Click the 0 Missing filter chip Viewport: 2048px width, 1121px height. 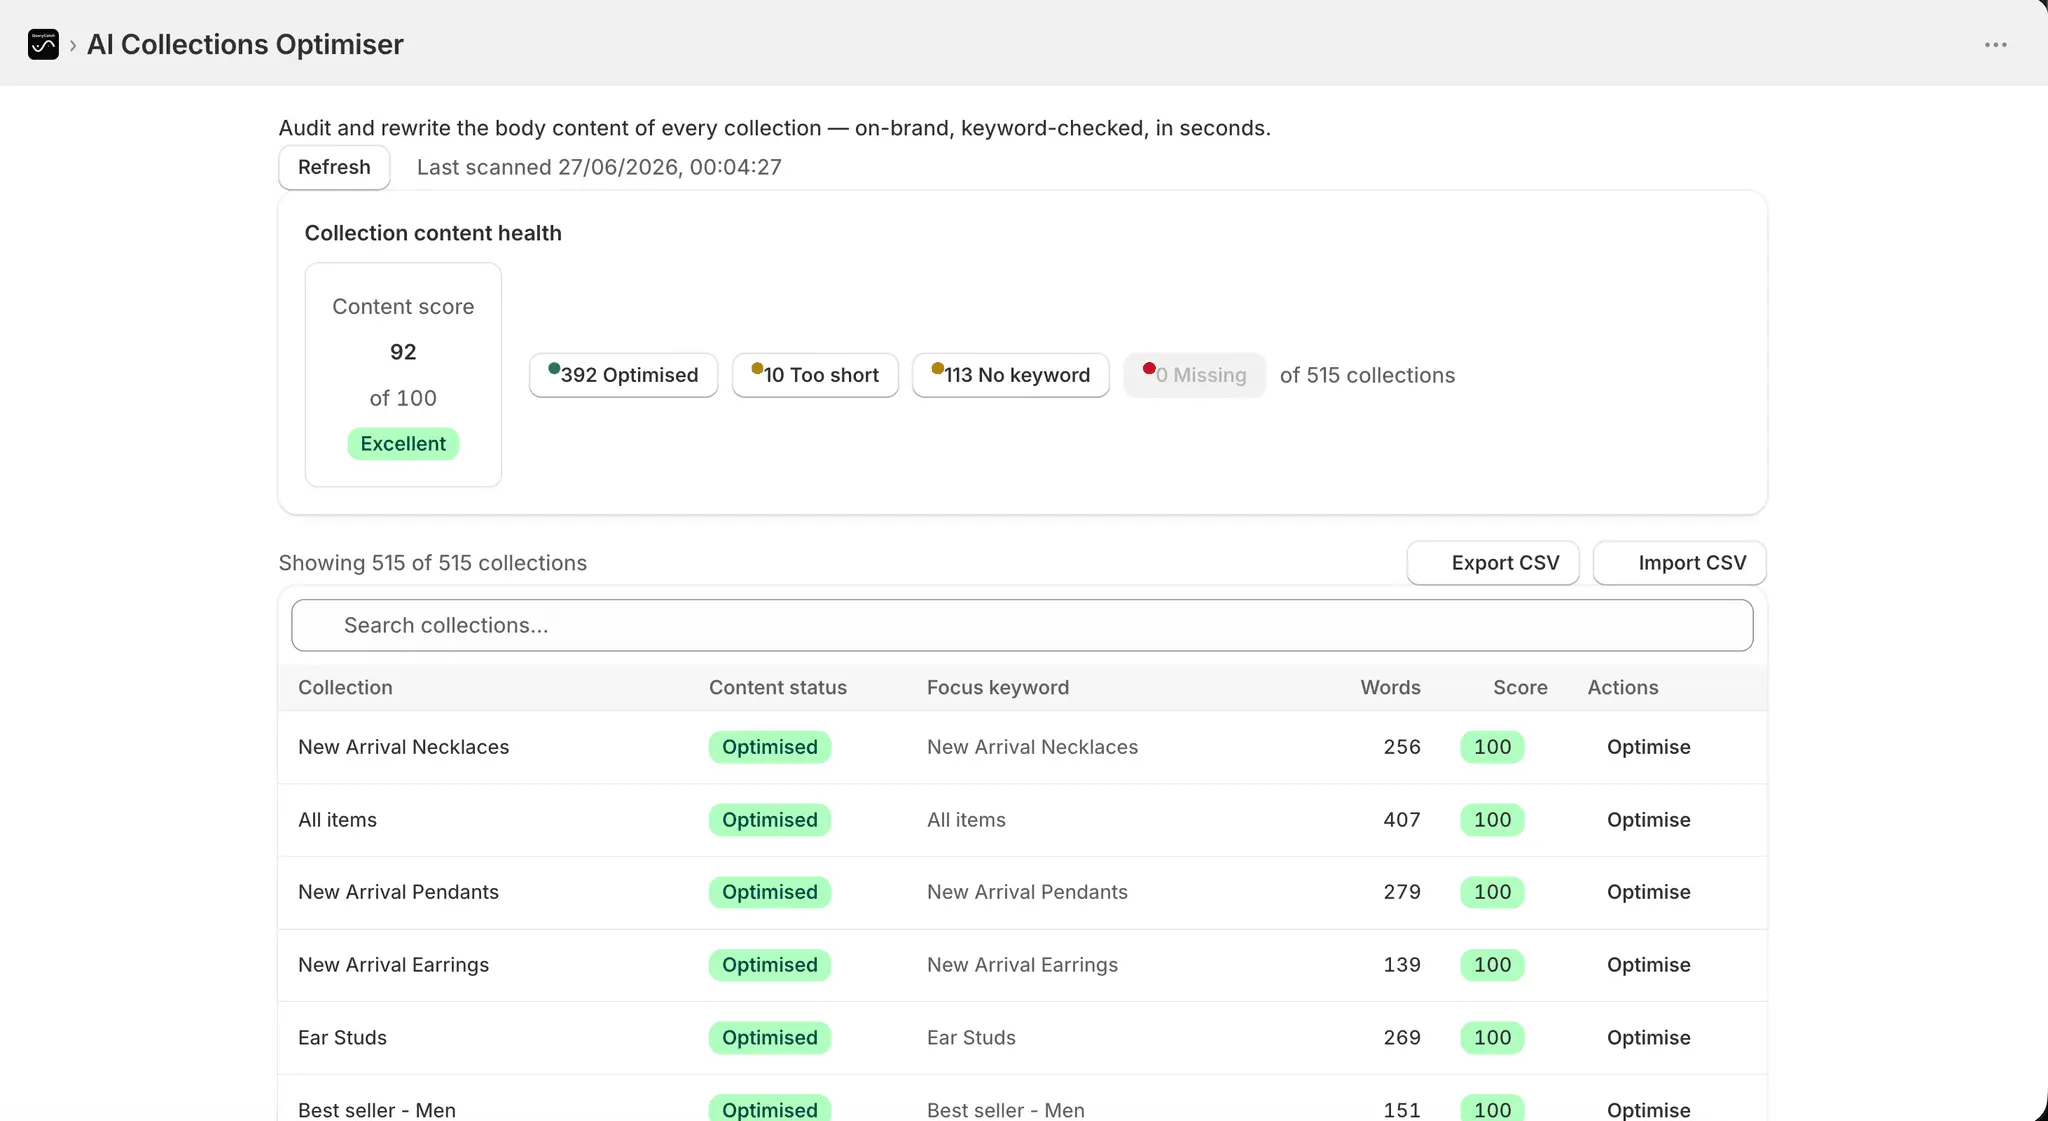[x=1195, y=375]
